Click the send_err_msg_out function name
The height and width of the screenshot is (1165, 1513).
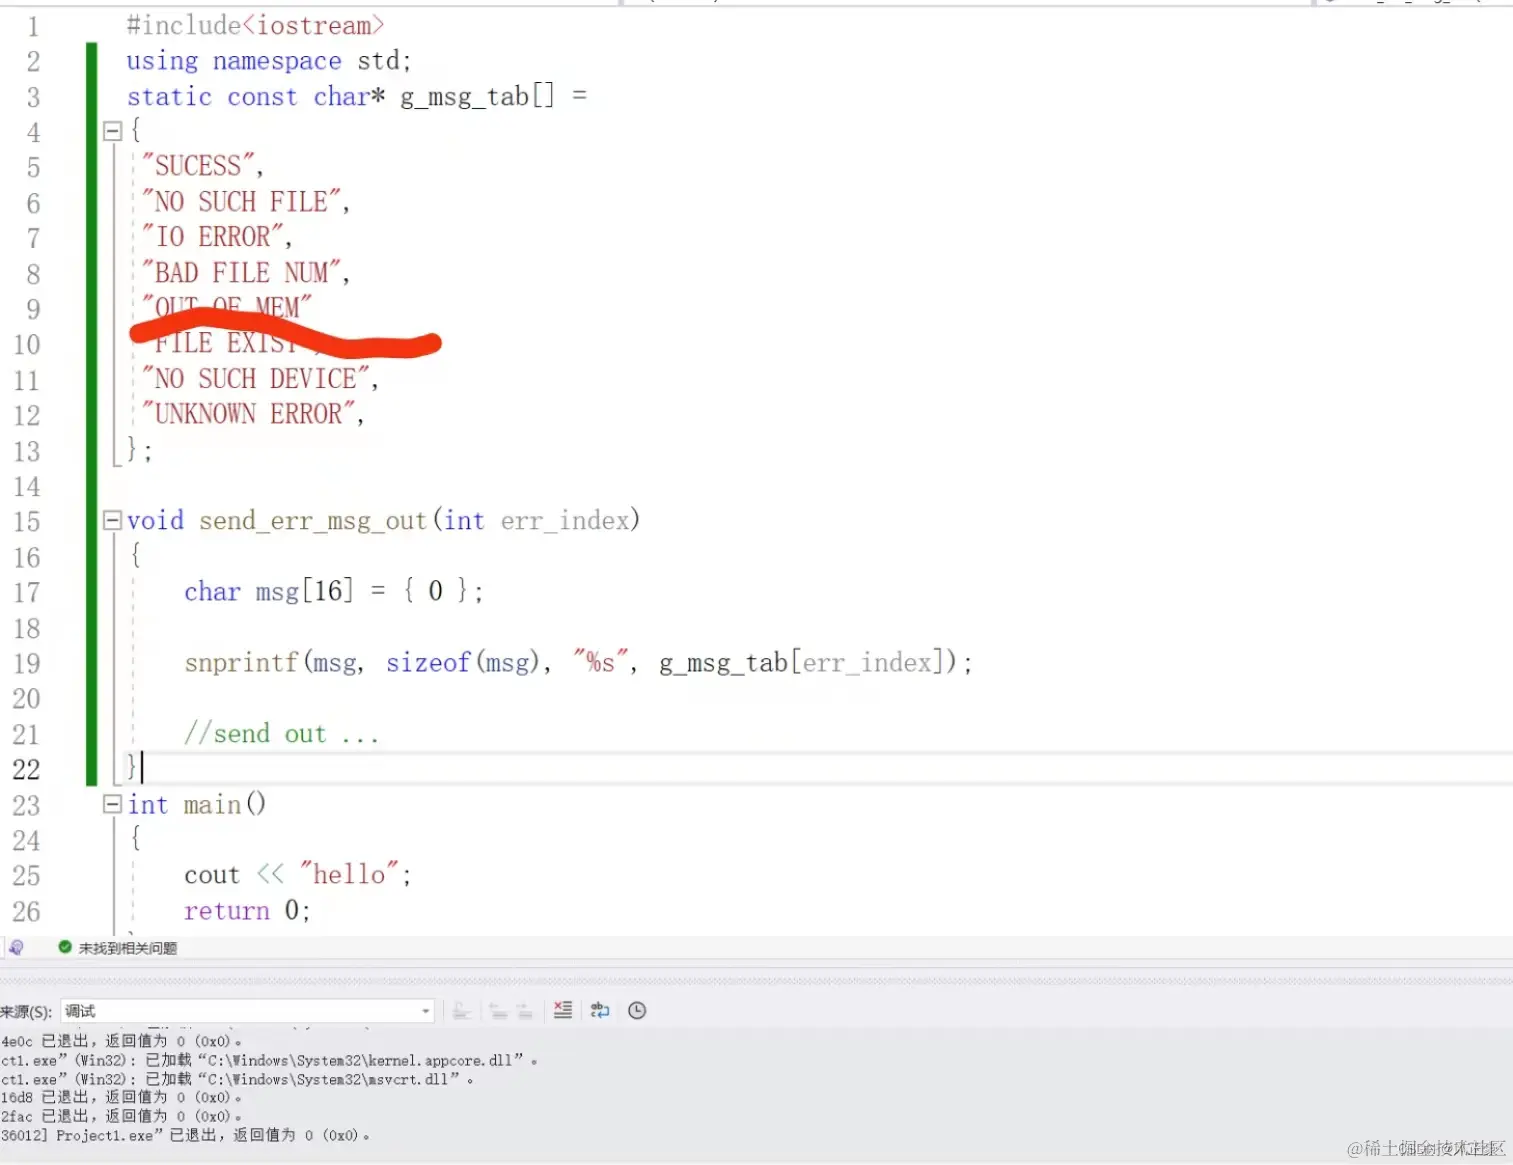point(313,521)
